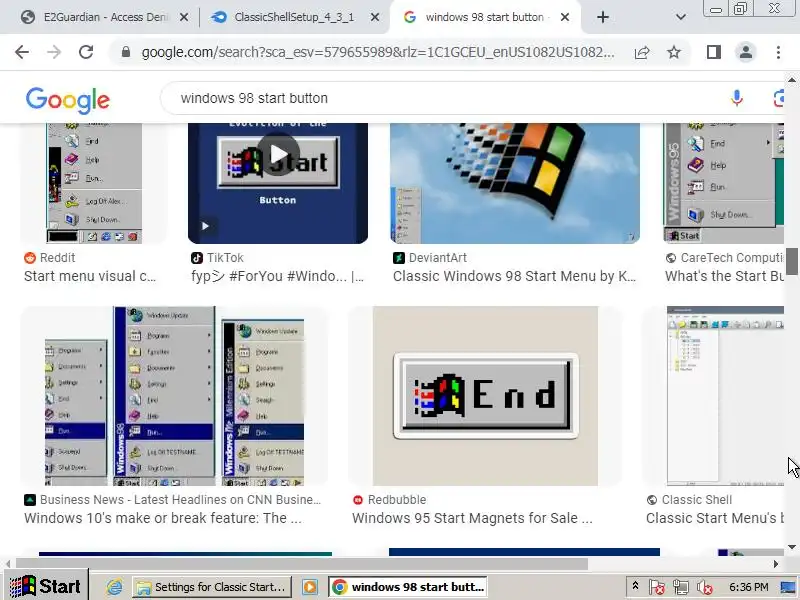Launch Internet Explorer from the taskbar

114,587
